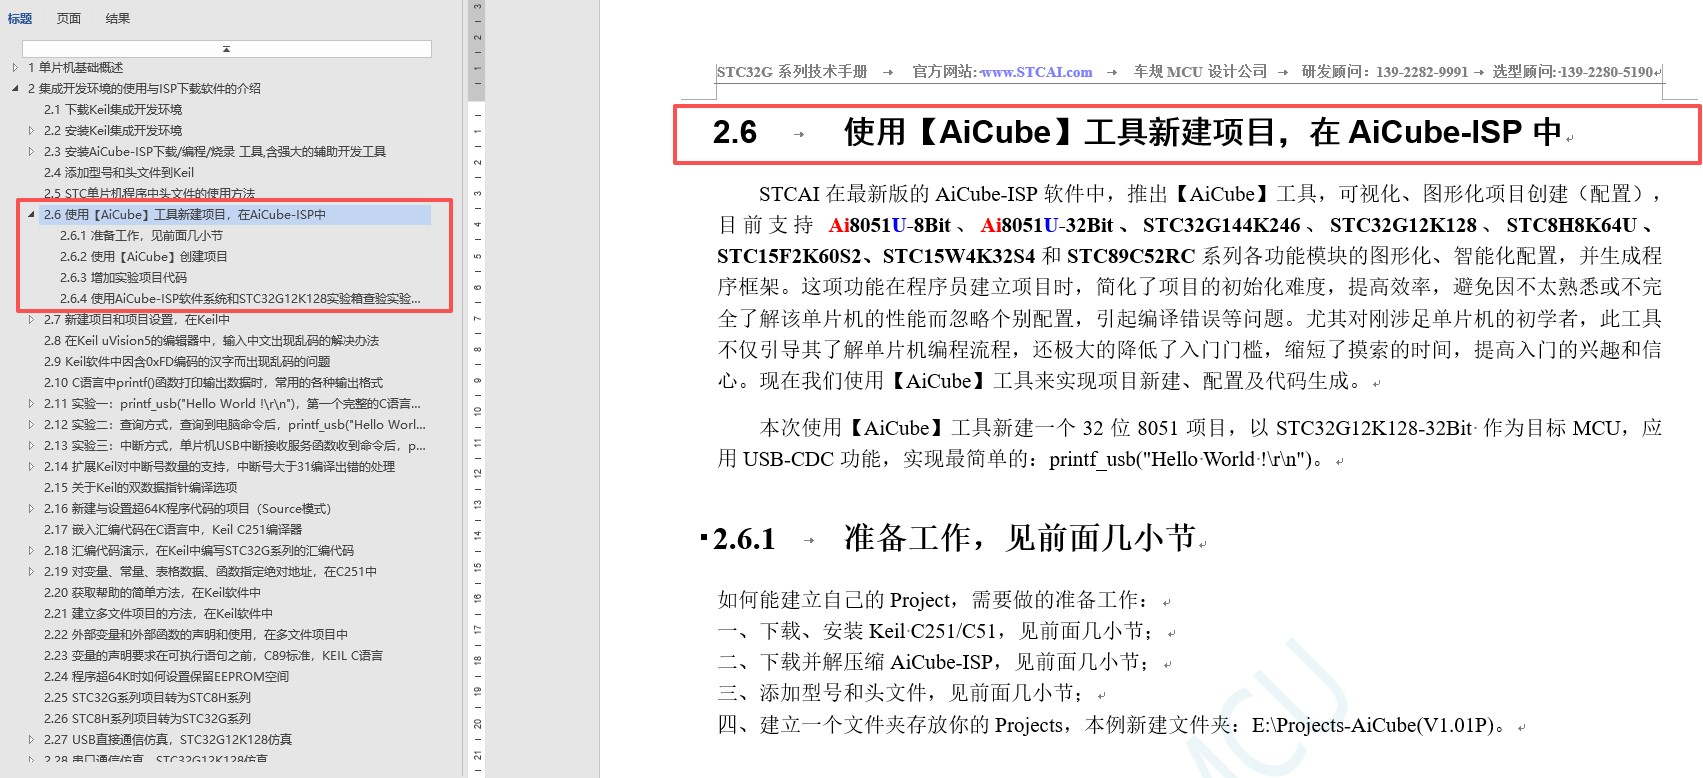Image resolution: width=1703 pixels, height=778 pixels.
Task: Go to 2.8 在Keil uVision5的编辑器中 heading
Action: [x=211, y=341]
